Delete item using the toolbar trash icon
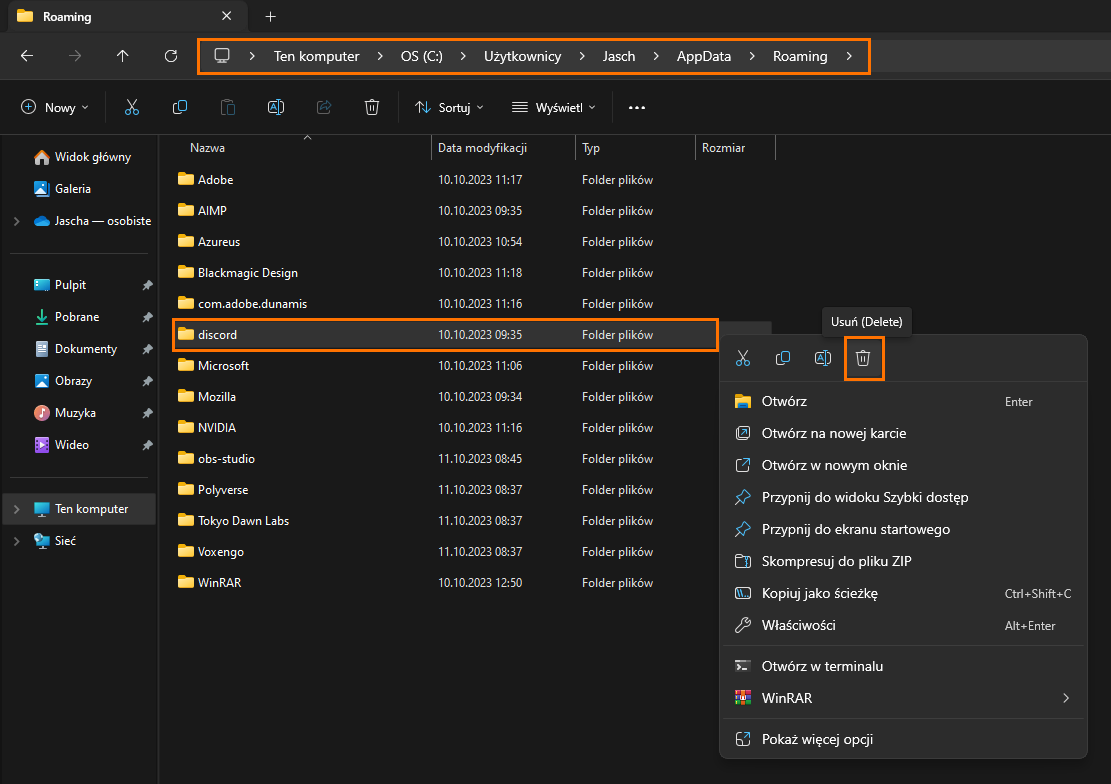This screenshot has height=784, width=1111. pos(372,107)
